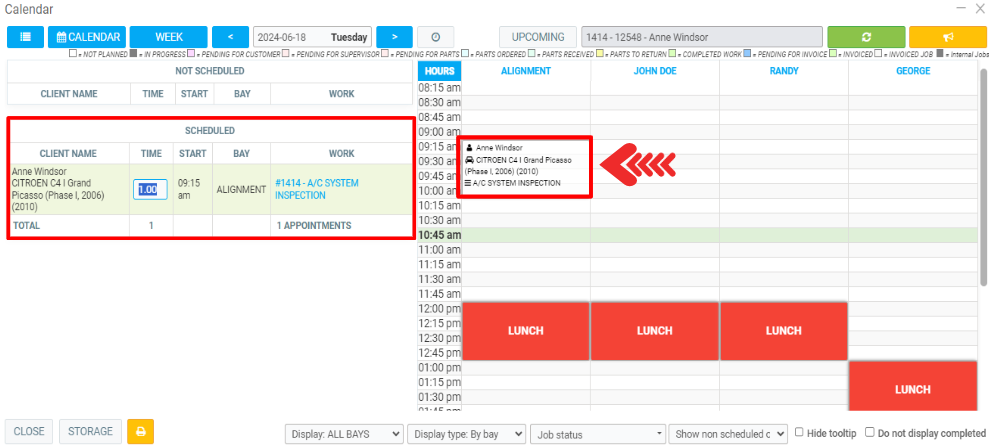The height and width of the screenshot is (446, 989).
Task: Open job link #1414 A/C System Inspection
Action: [x=317, y=189]
